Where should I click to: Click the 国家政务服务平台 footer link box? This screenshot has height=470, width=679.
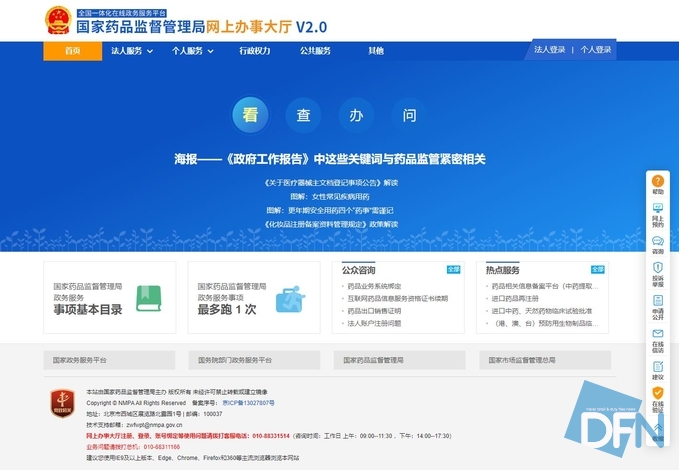pos(109,360)
